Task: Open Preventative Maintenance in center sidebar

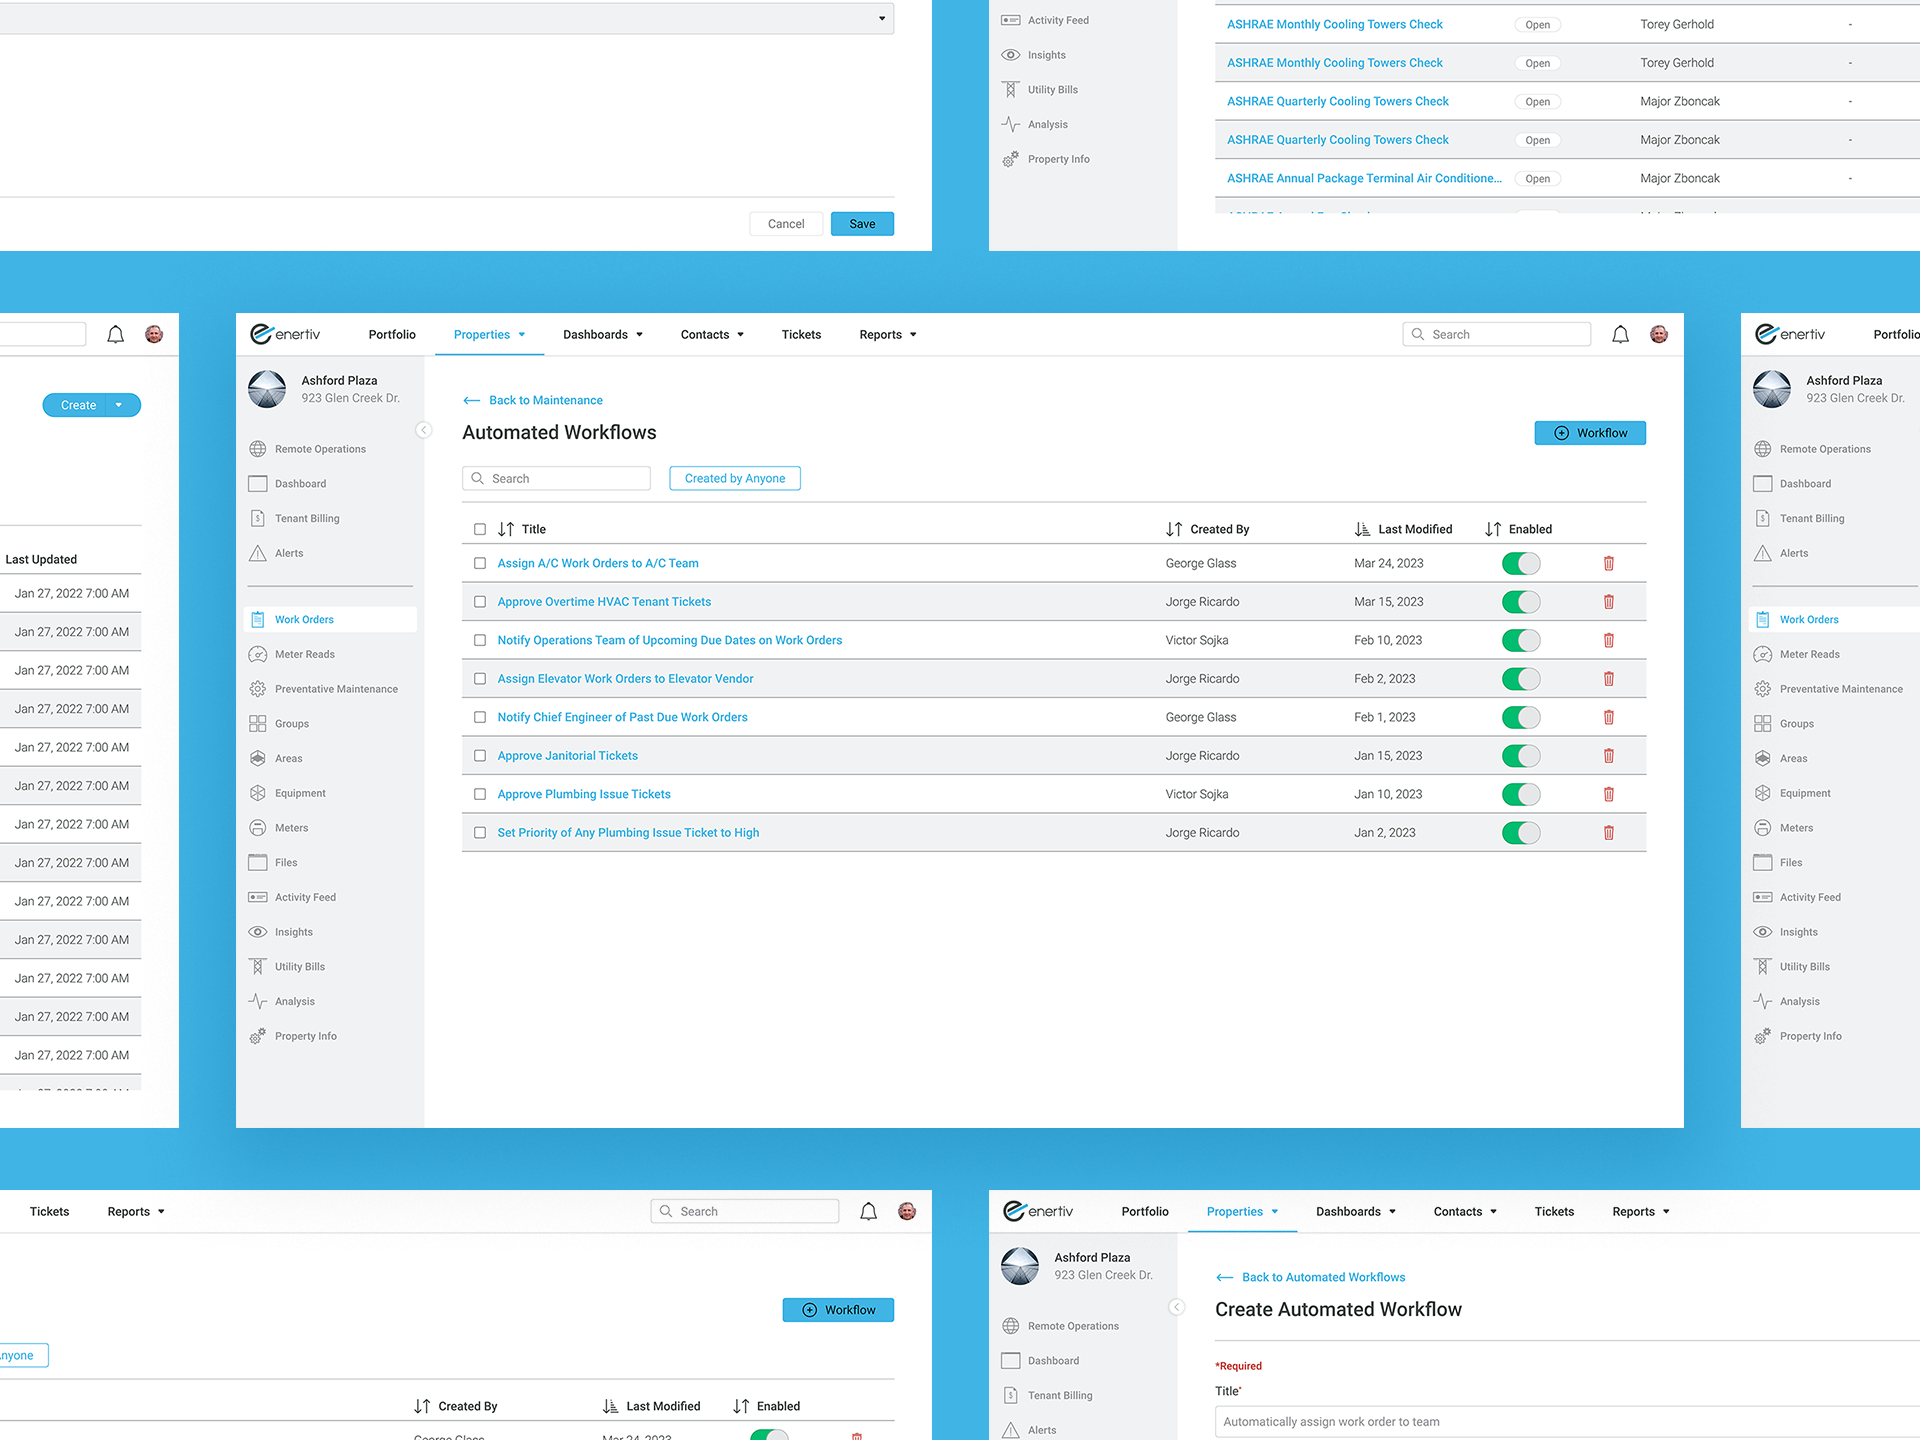Action: point(336,689)
